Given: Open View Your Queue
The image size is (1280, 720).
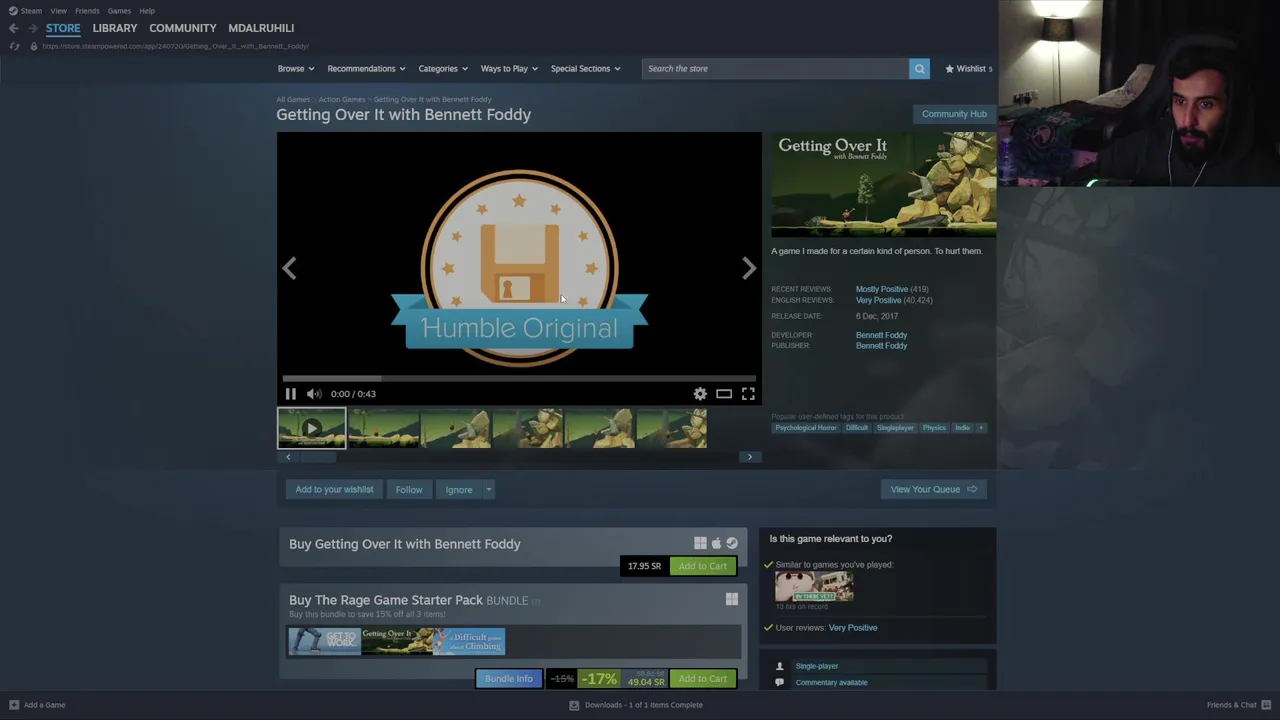Looking at the screenshot, I should click(933, 490).
